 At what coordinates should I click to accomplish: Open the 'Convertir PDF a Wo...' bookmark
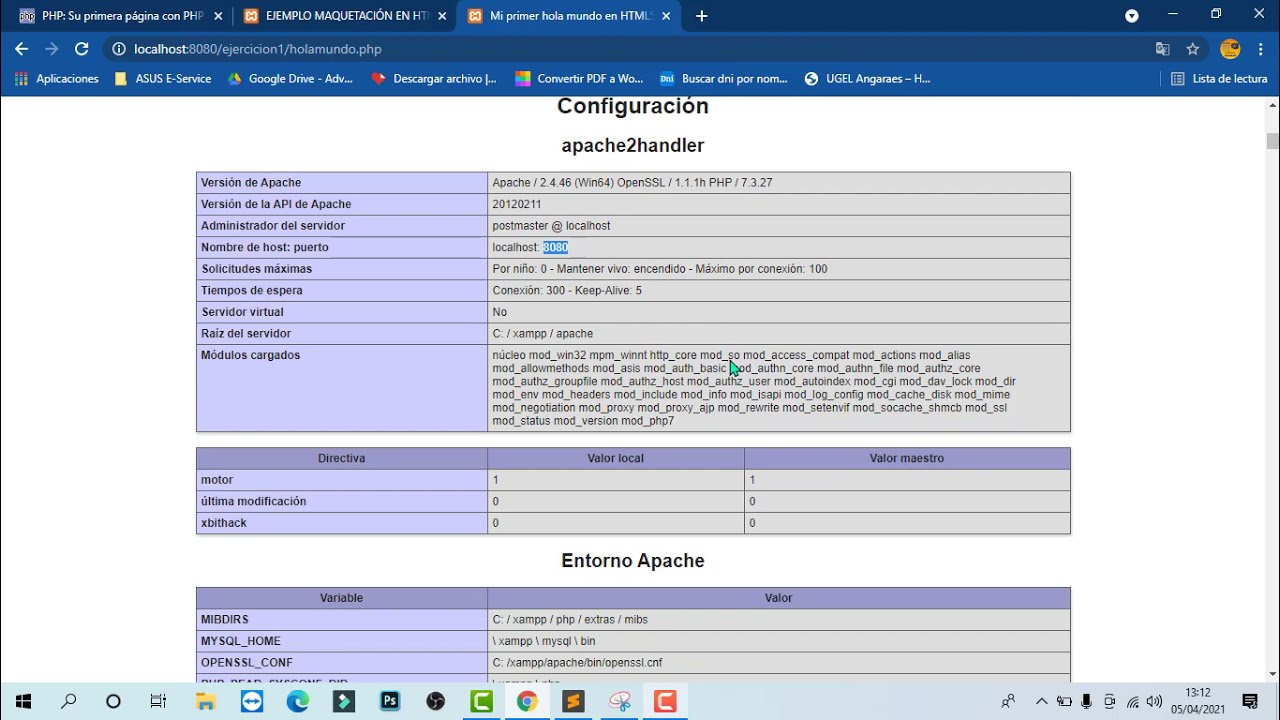click(x=579, y=79)
